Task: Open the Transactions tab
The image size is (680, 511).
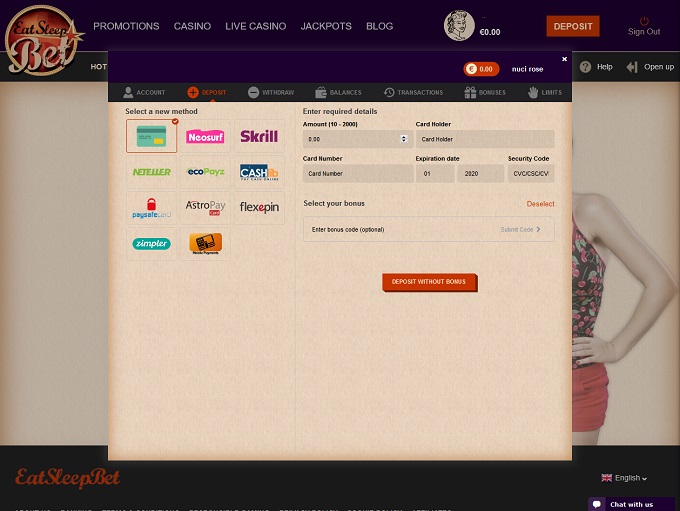Action: 413,92
